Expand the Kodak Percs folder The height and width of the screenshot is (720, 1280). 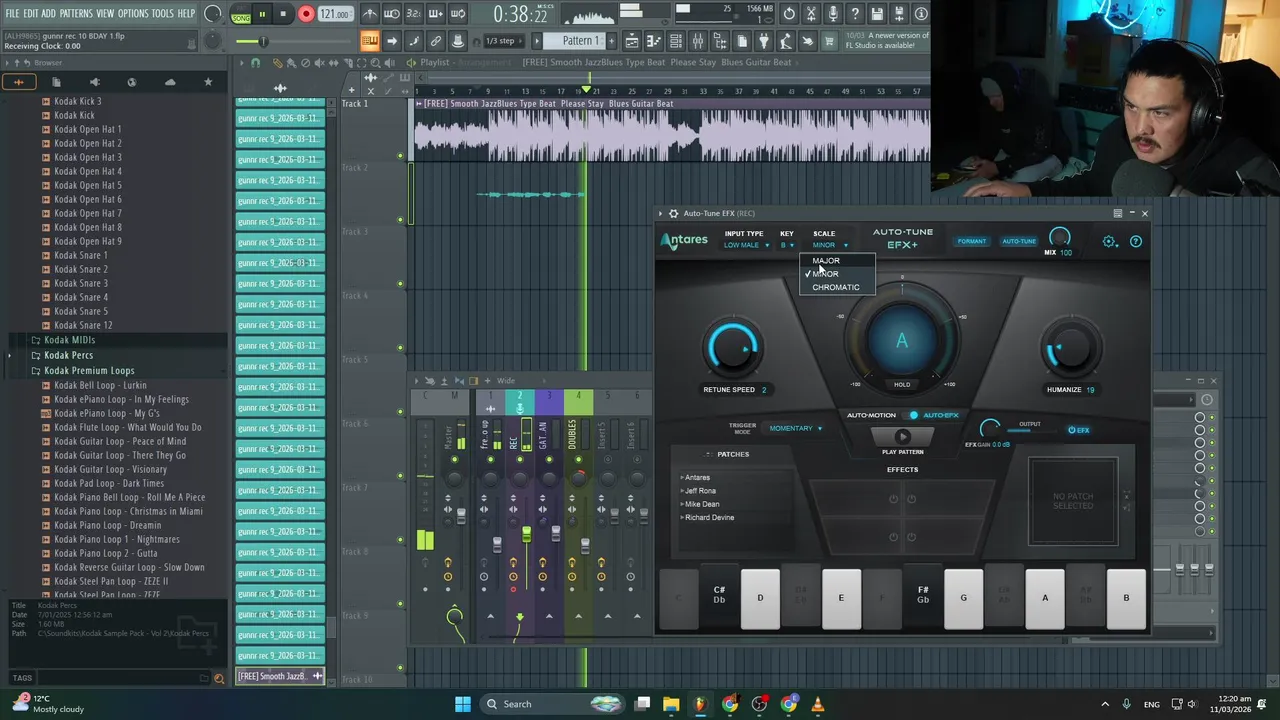(68, 355)
